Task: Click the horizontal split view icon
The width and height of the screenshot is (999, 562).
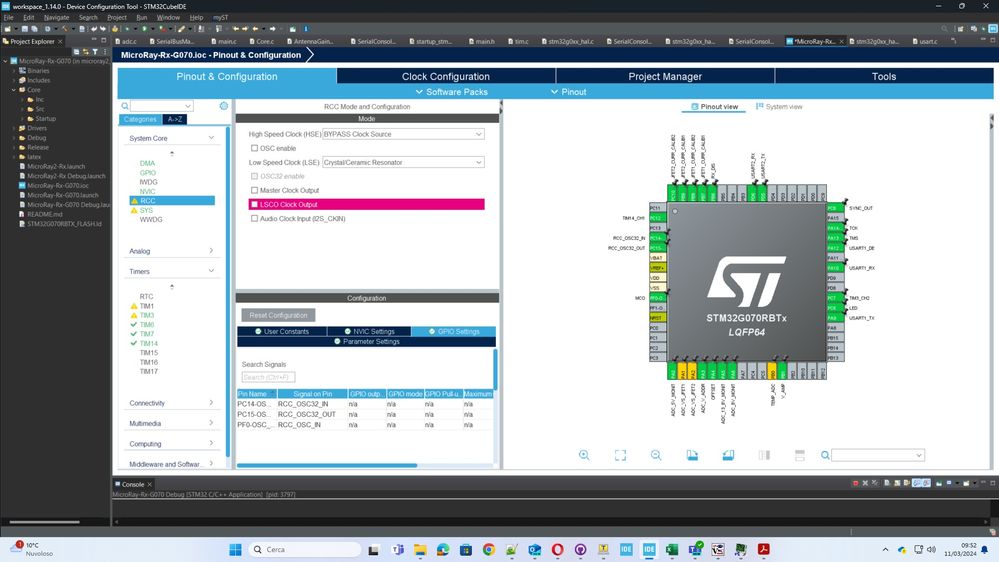Action: tap(800, 455)
